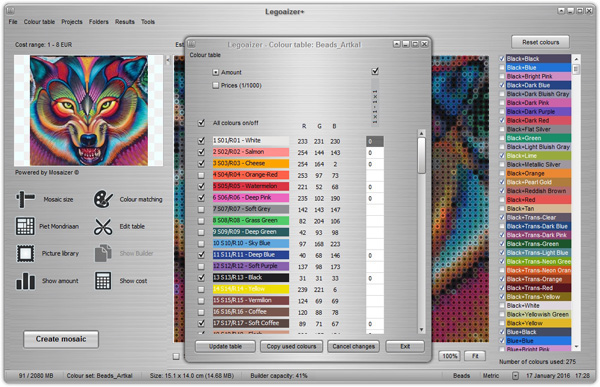Enable the Prices (1/1000) checkbox
This screenshot has height=387, width=600.
(216, 85)
